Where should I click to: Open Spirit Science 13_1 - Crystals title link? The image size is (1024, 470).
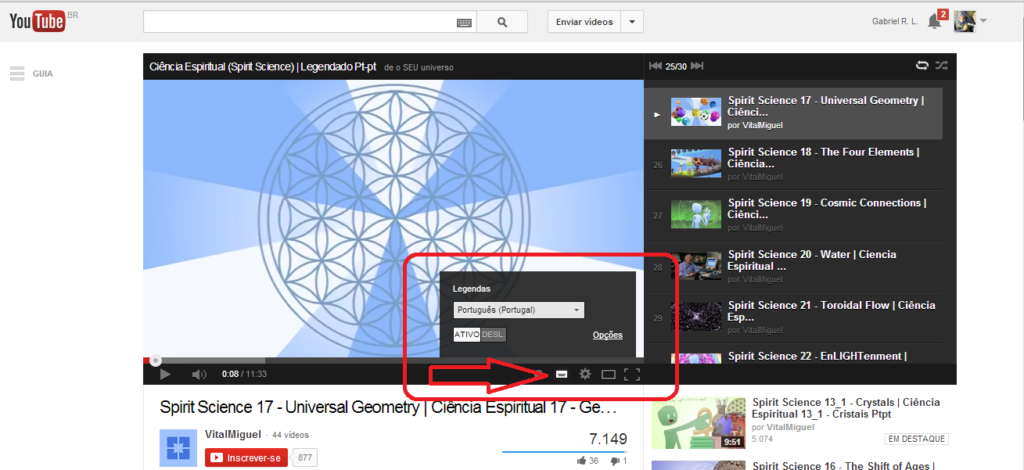click(x=846, y=408)
